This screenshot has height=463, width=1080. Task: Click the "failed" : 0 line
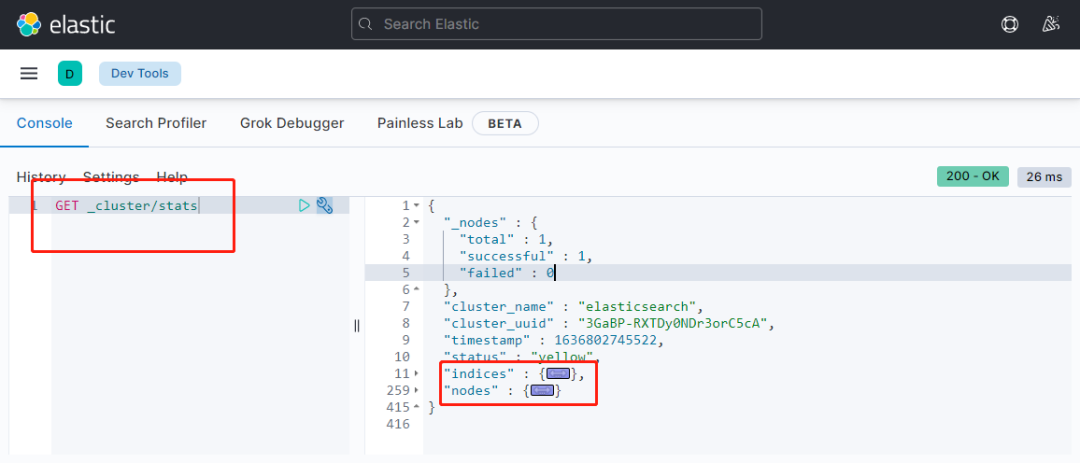(507, 273)
